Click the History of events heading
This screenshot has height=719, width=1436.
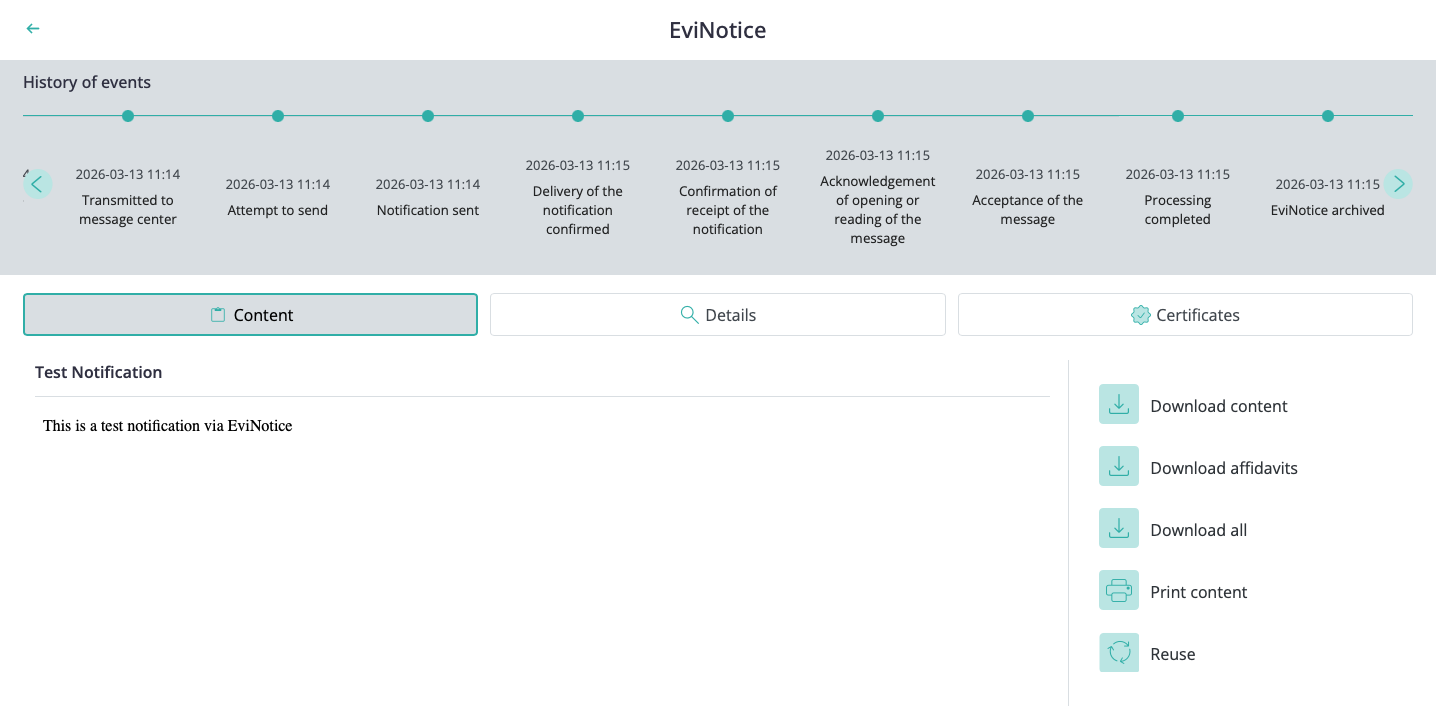(x=87, y=82)
